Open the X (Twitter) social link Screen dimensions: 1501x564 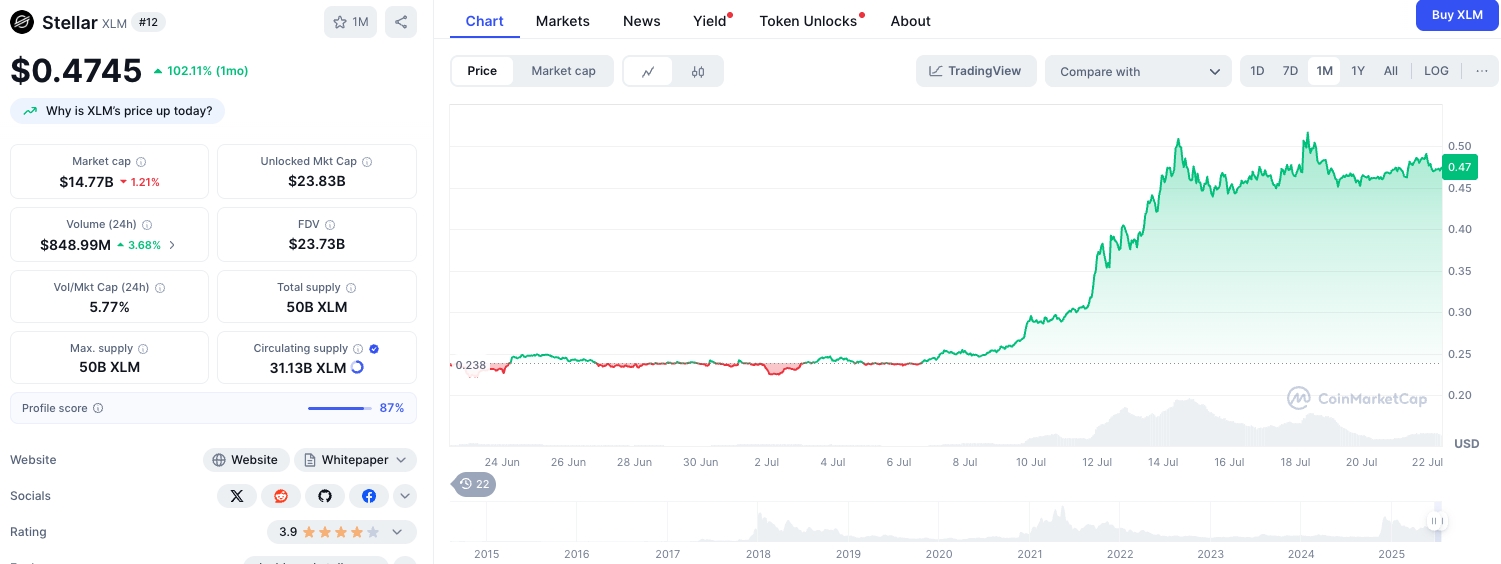[237, 496]
